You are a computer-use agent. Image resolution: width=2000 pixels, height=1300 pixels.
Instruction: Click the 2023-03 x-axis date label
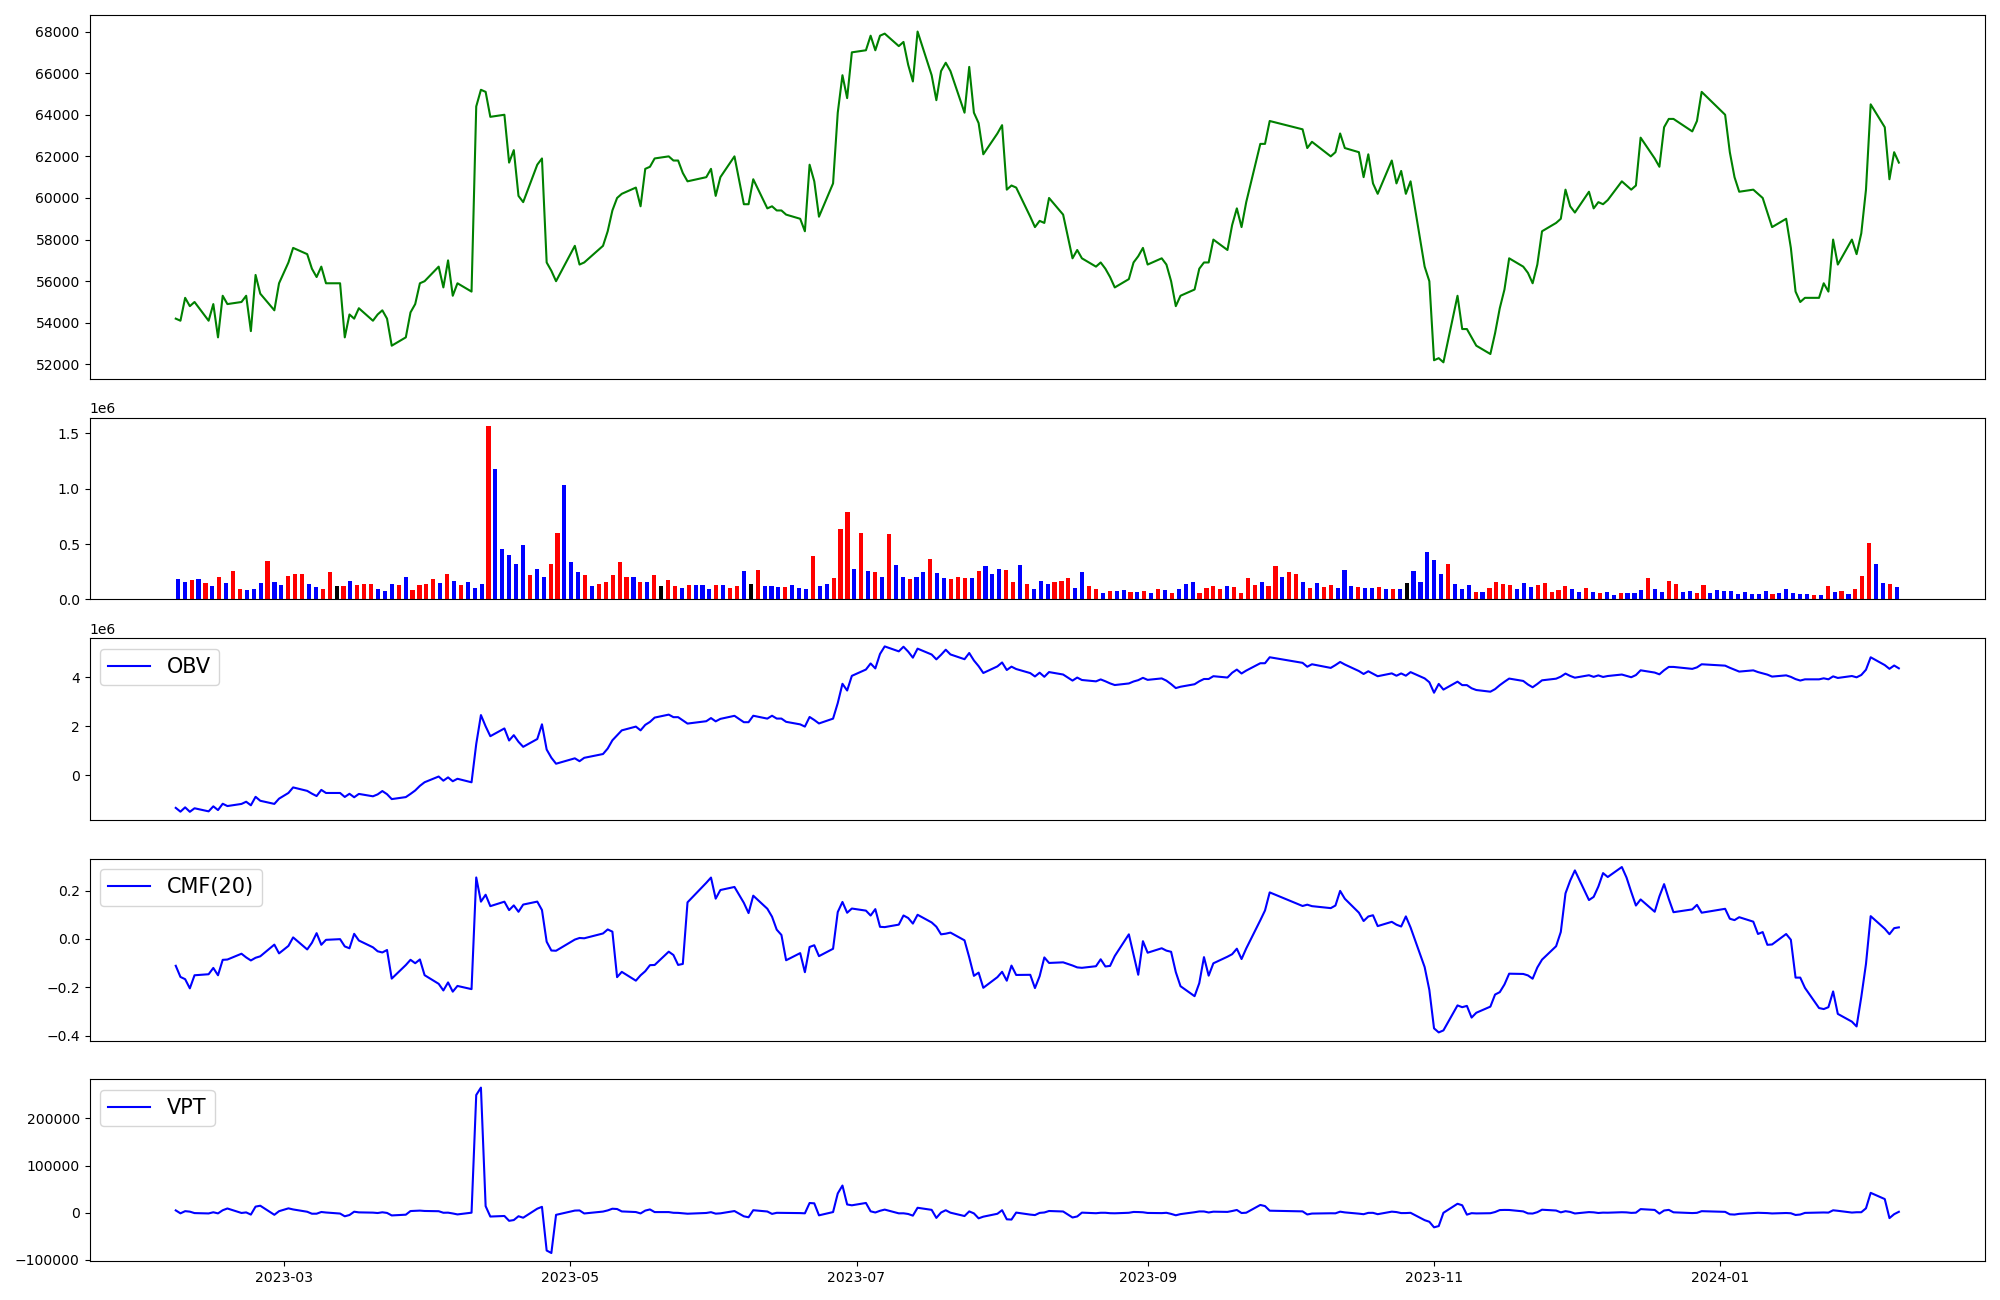pos(284,1277)
